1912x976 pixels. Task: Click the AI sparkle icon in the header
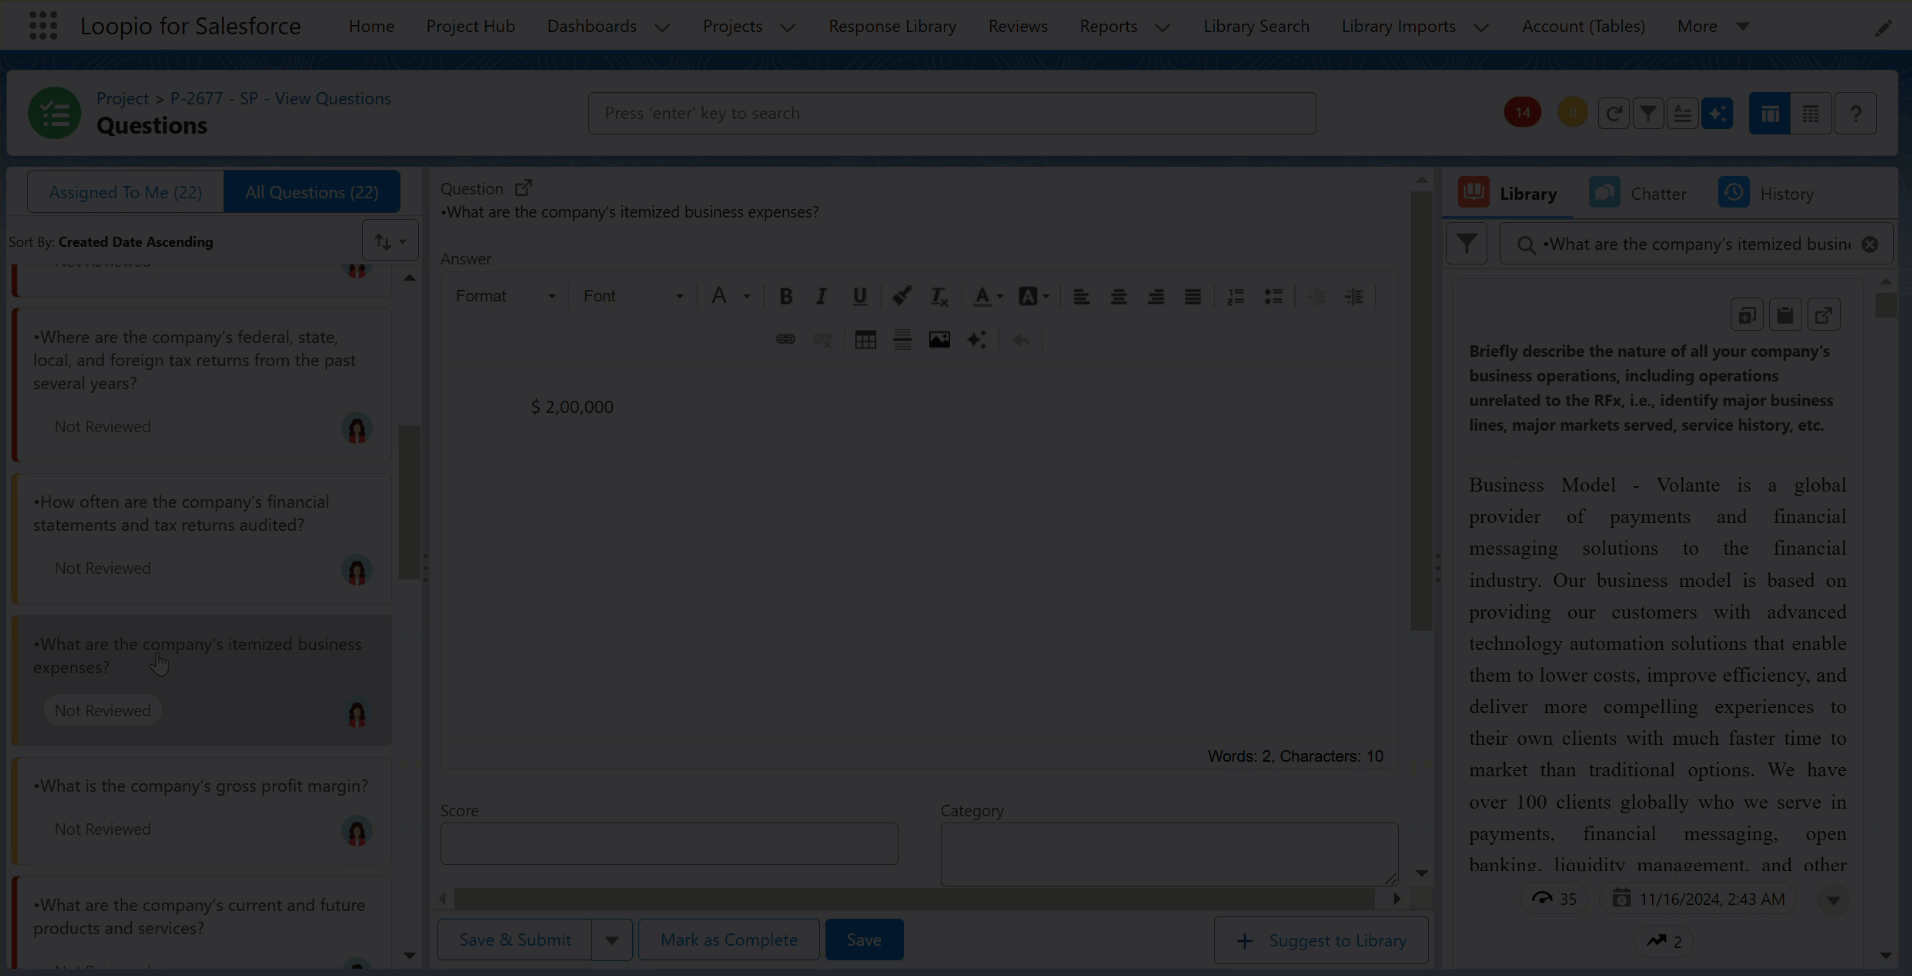[1717, 114]
